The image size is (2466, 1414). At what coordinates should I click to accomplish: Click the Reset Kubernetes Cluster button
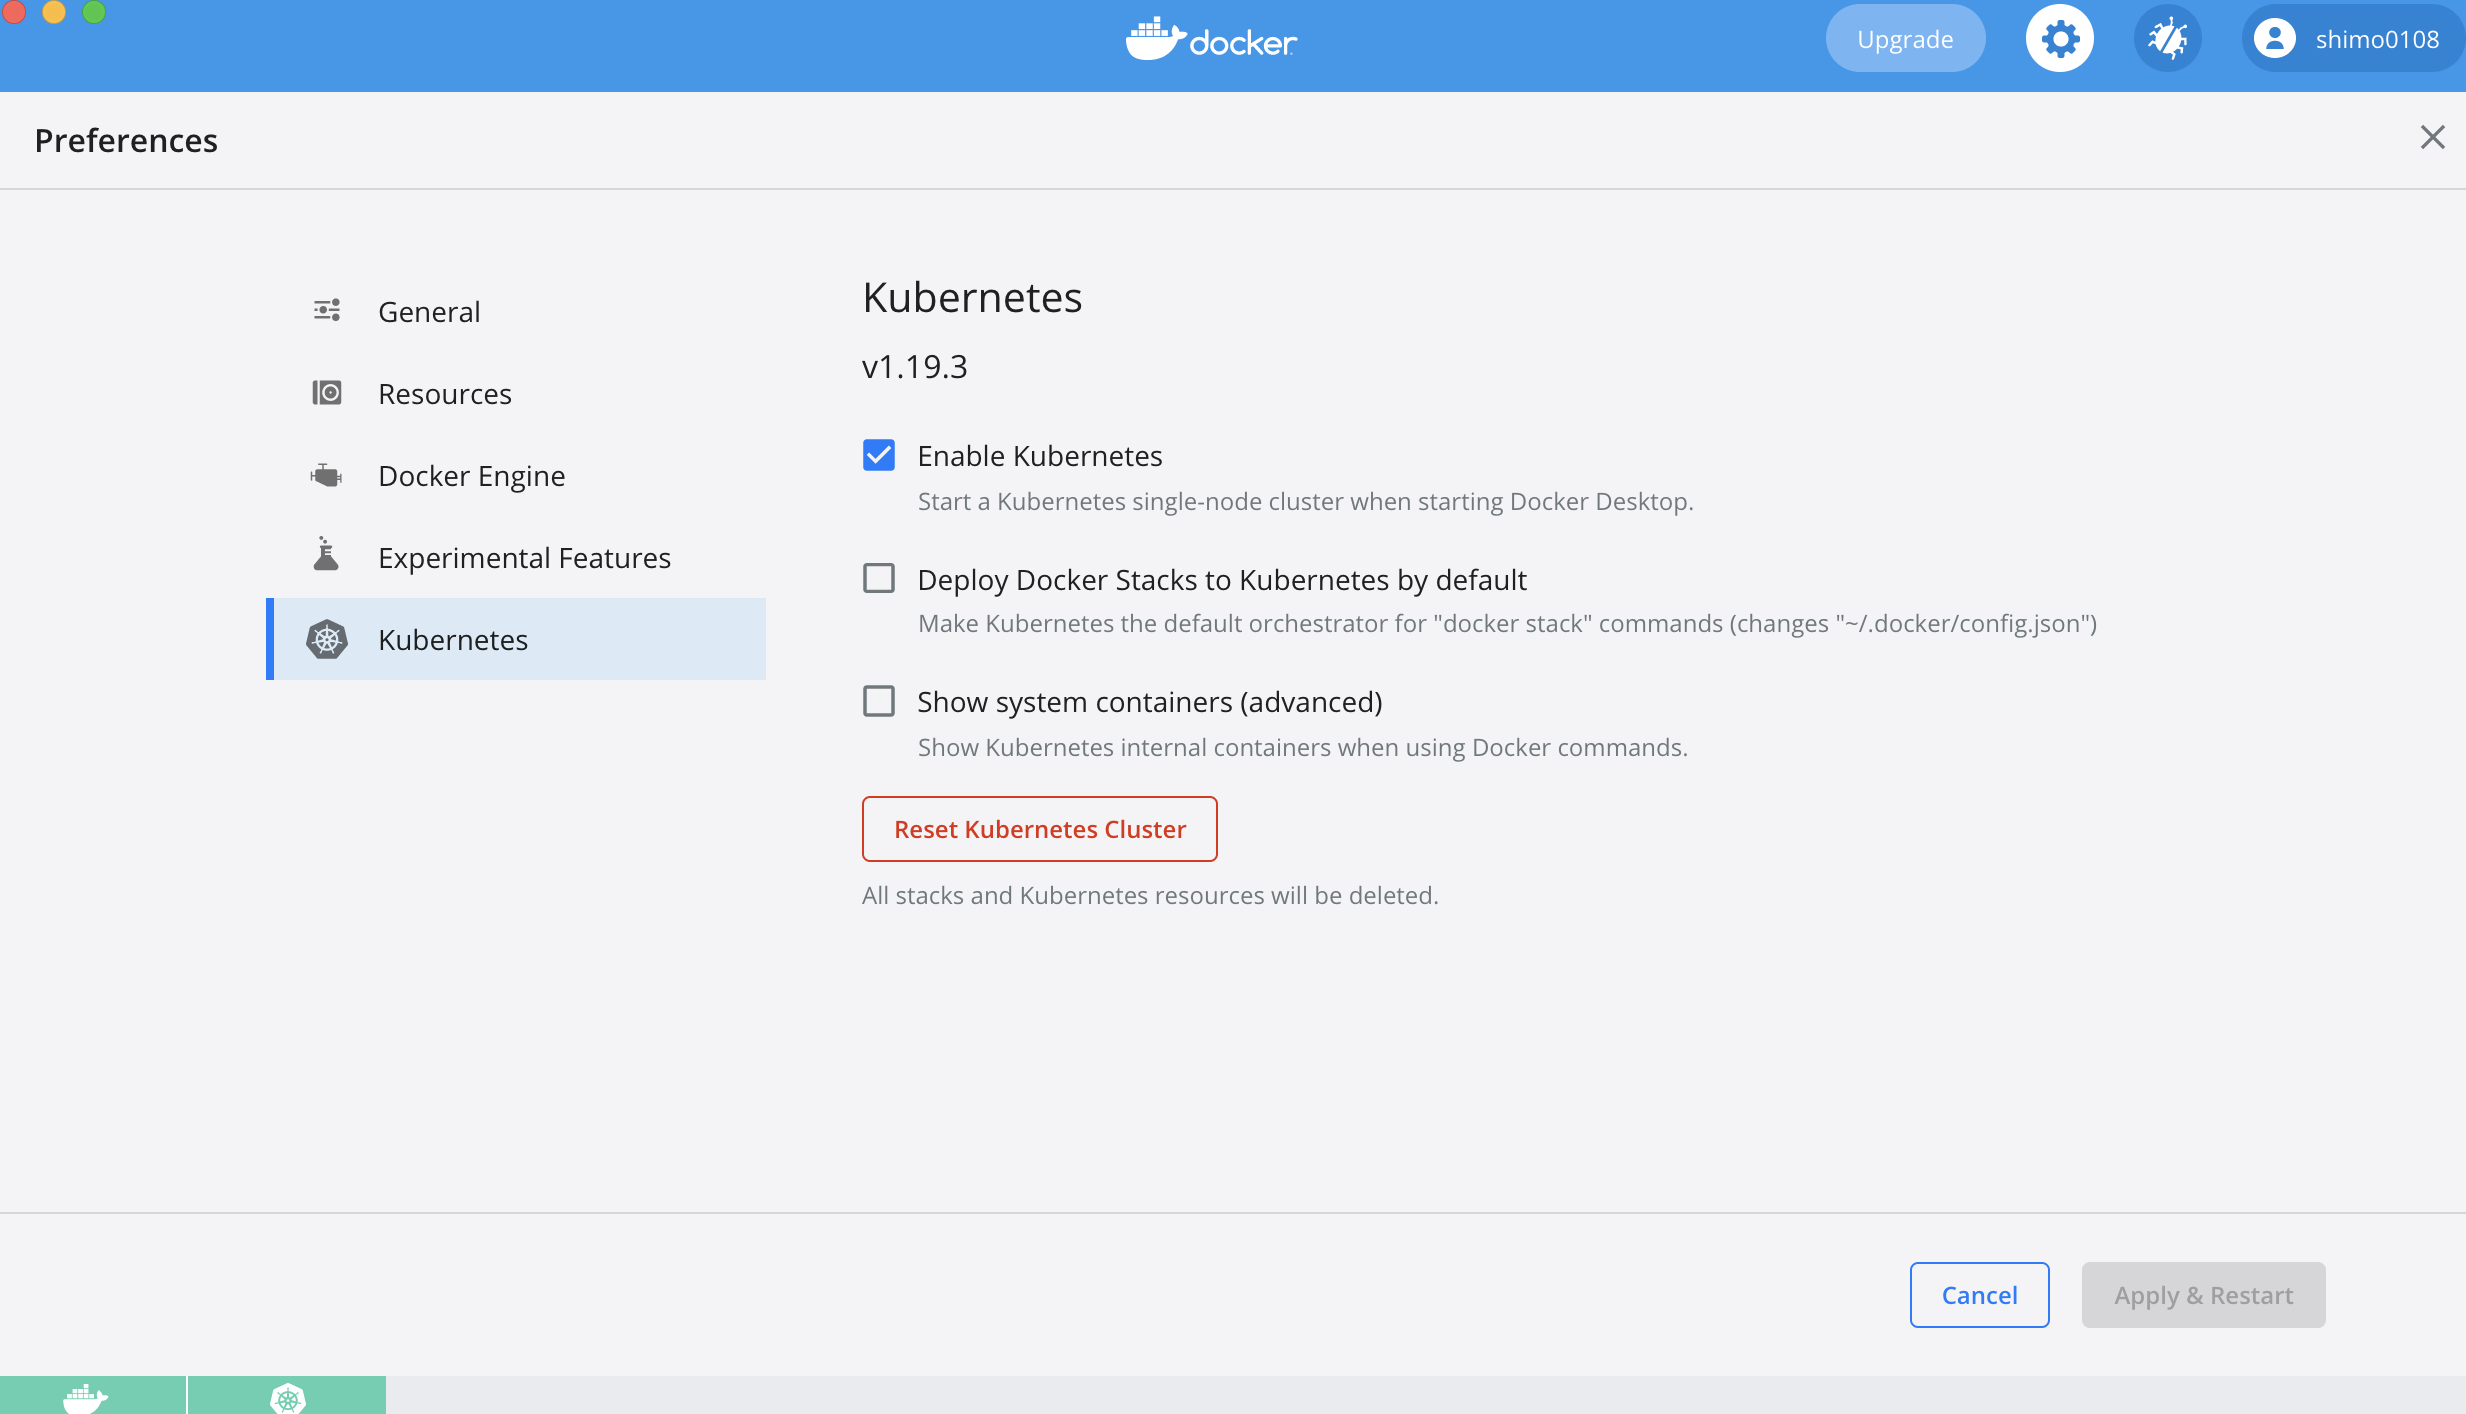[x=1039, y=829]
